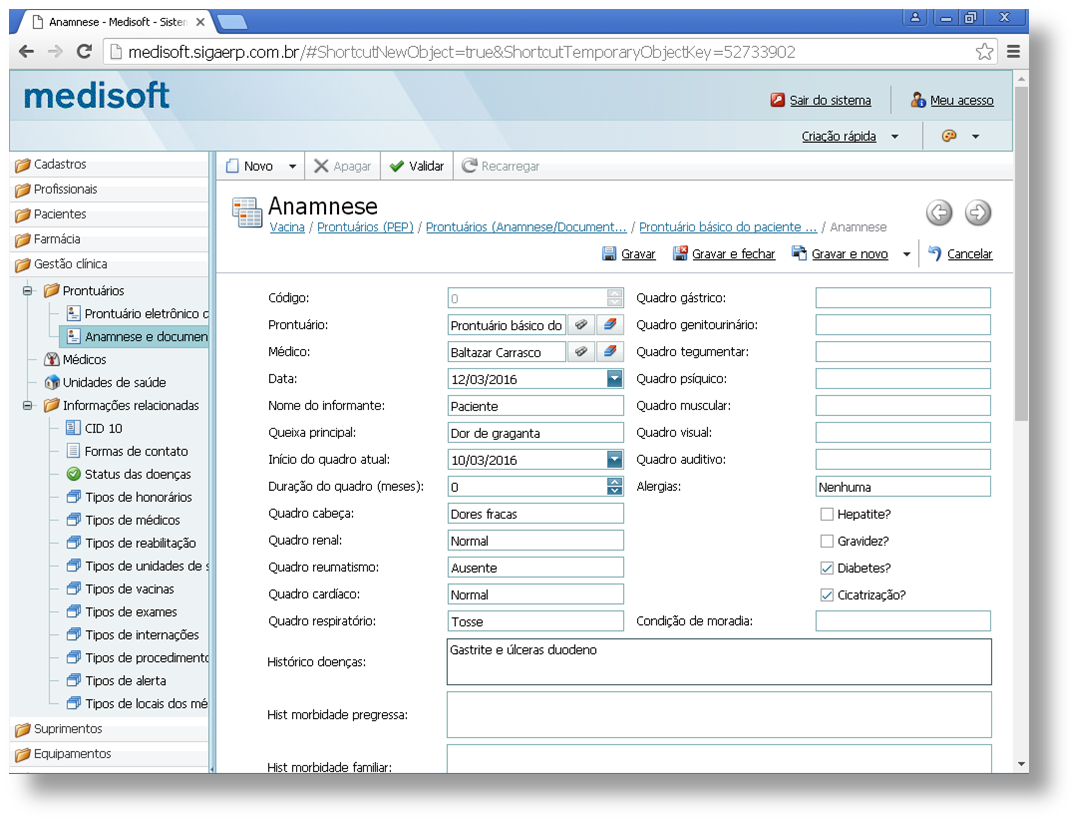Click the Anamnese browser tab
1078x823 pixels.
point(118,22)
